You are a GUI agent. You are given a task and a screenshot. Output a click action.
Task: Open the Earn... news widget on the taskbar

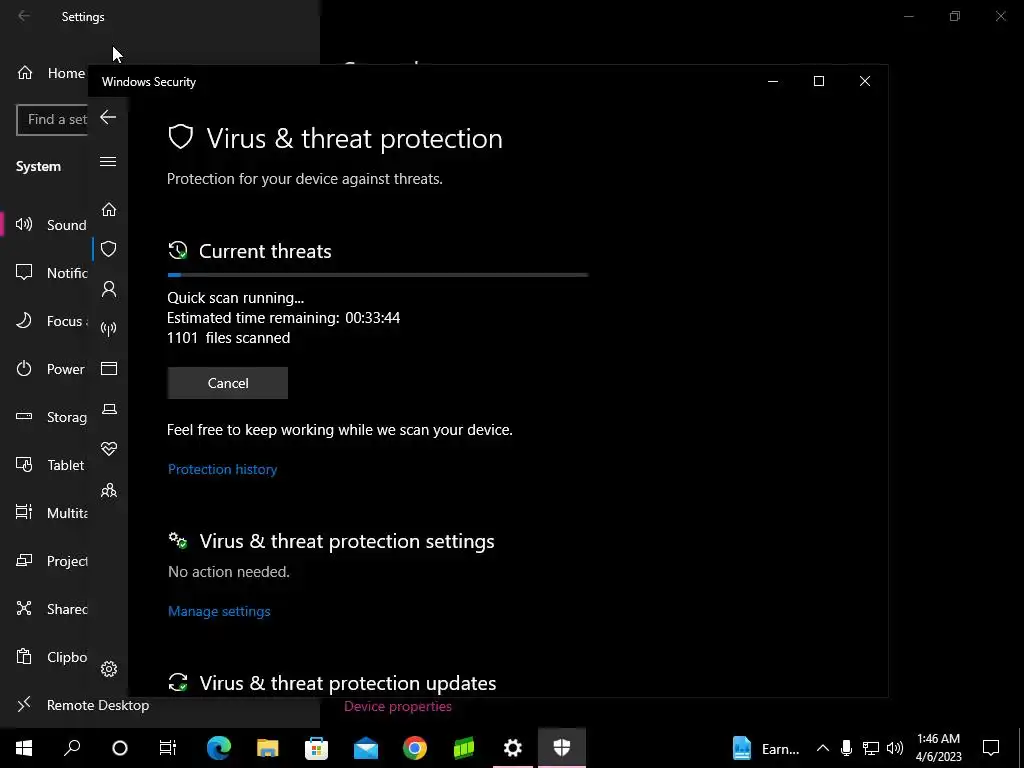pyautogui.click(x=766, y=748)
